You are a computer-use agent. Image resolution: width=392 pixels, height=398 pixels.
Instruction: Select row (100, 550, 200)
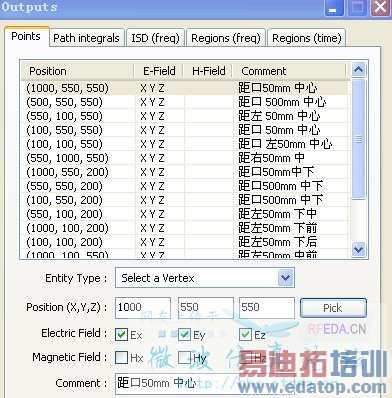click(185, 200)
